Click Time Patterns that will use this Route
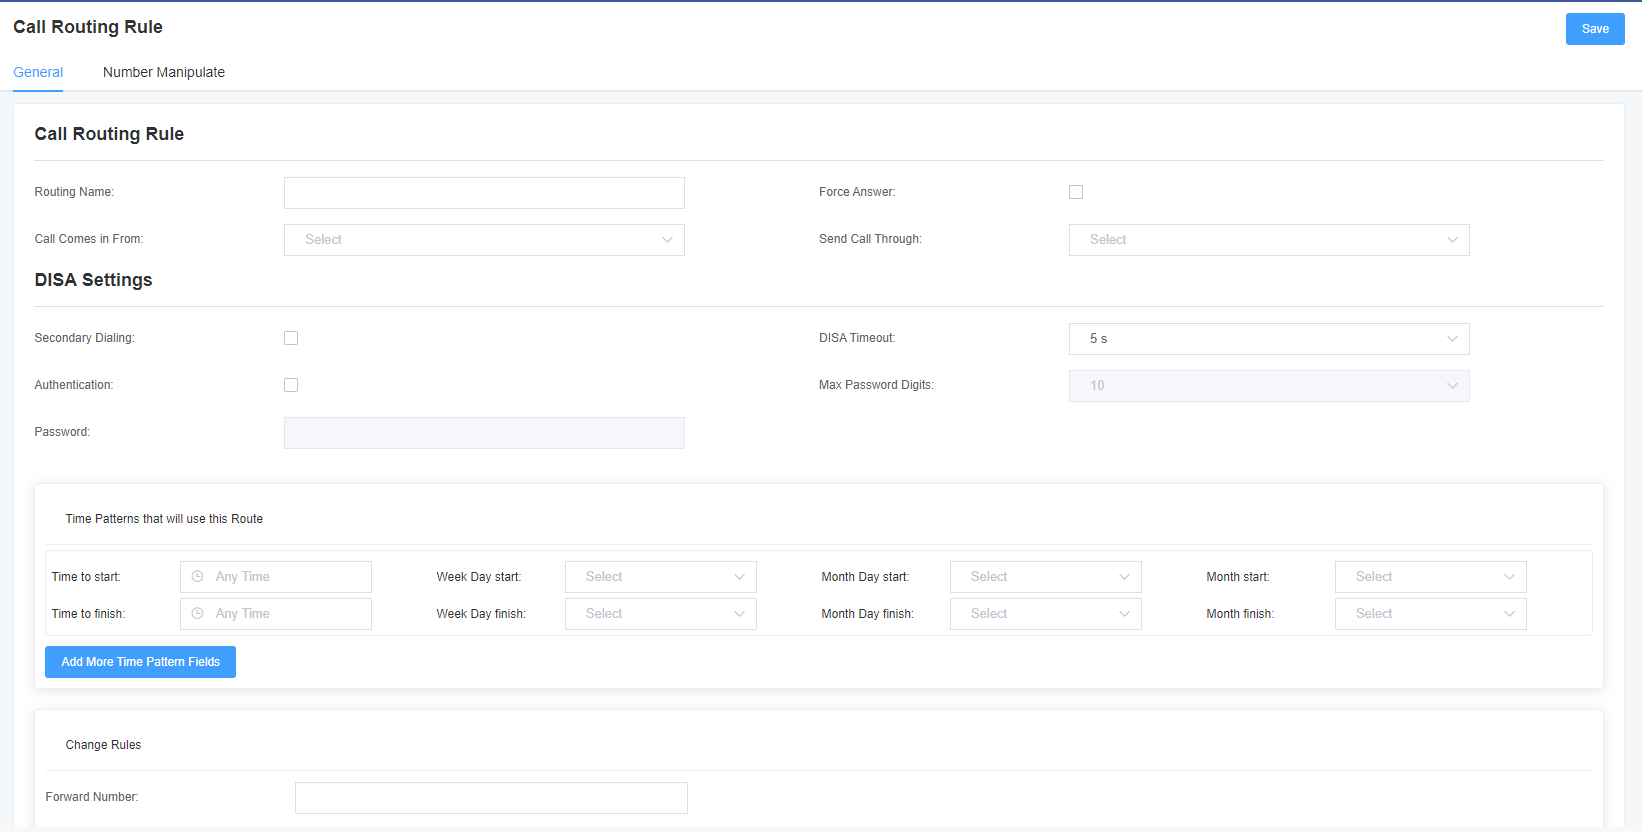The height and width of the screenshot is (832, 1642). coord(164,519)
